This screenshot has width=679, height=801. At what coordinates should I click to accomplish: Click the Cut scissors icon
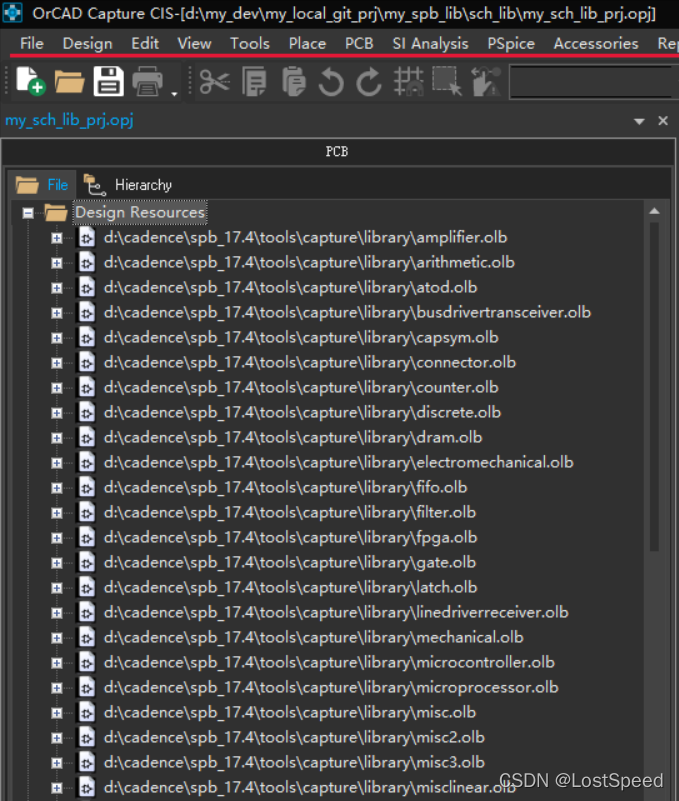point(214,82)
